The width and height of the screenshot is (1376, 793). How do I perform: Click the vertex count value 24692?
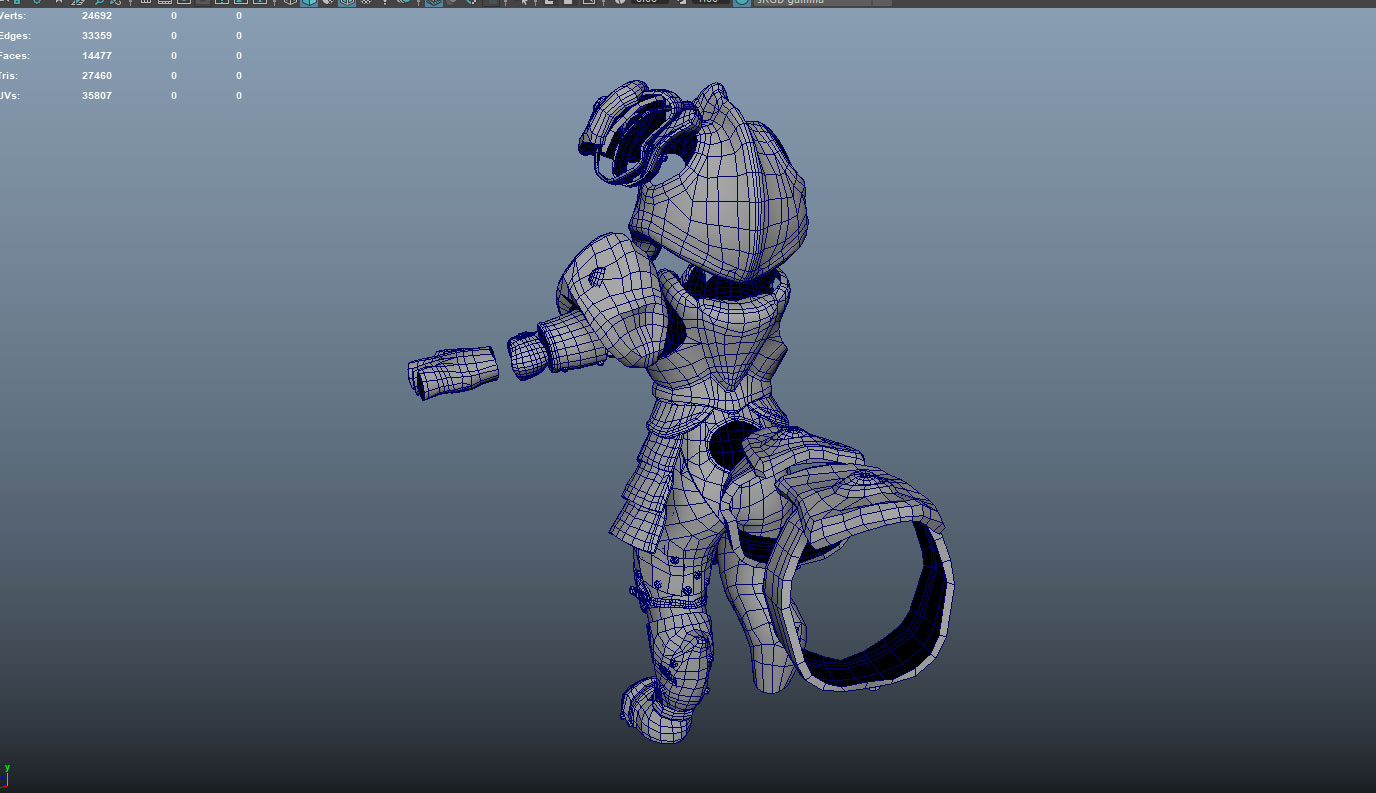[97, 16]
